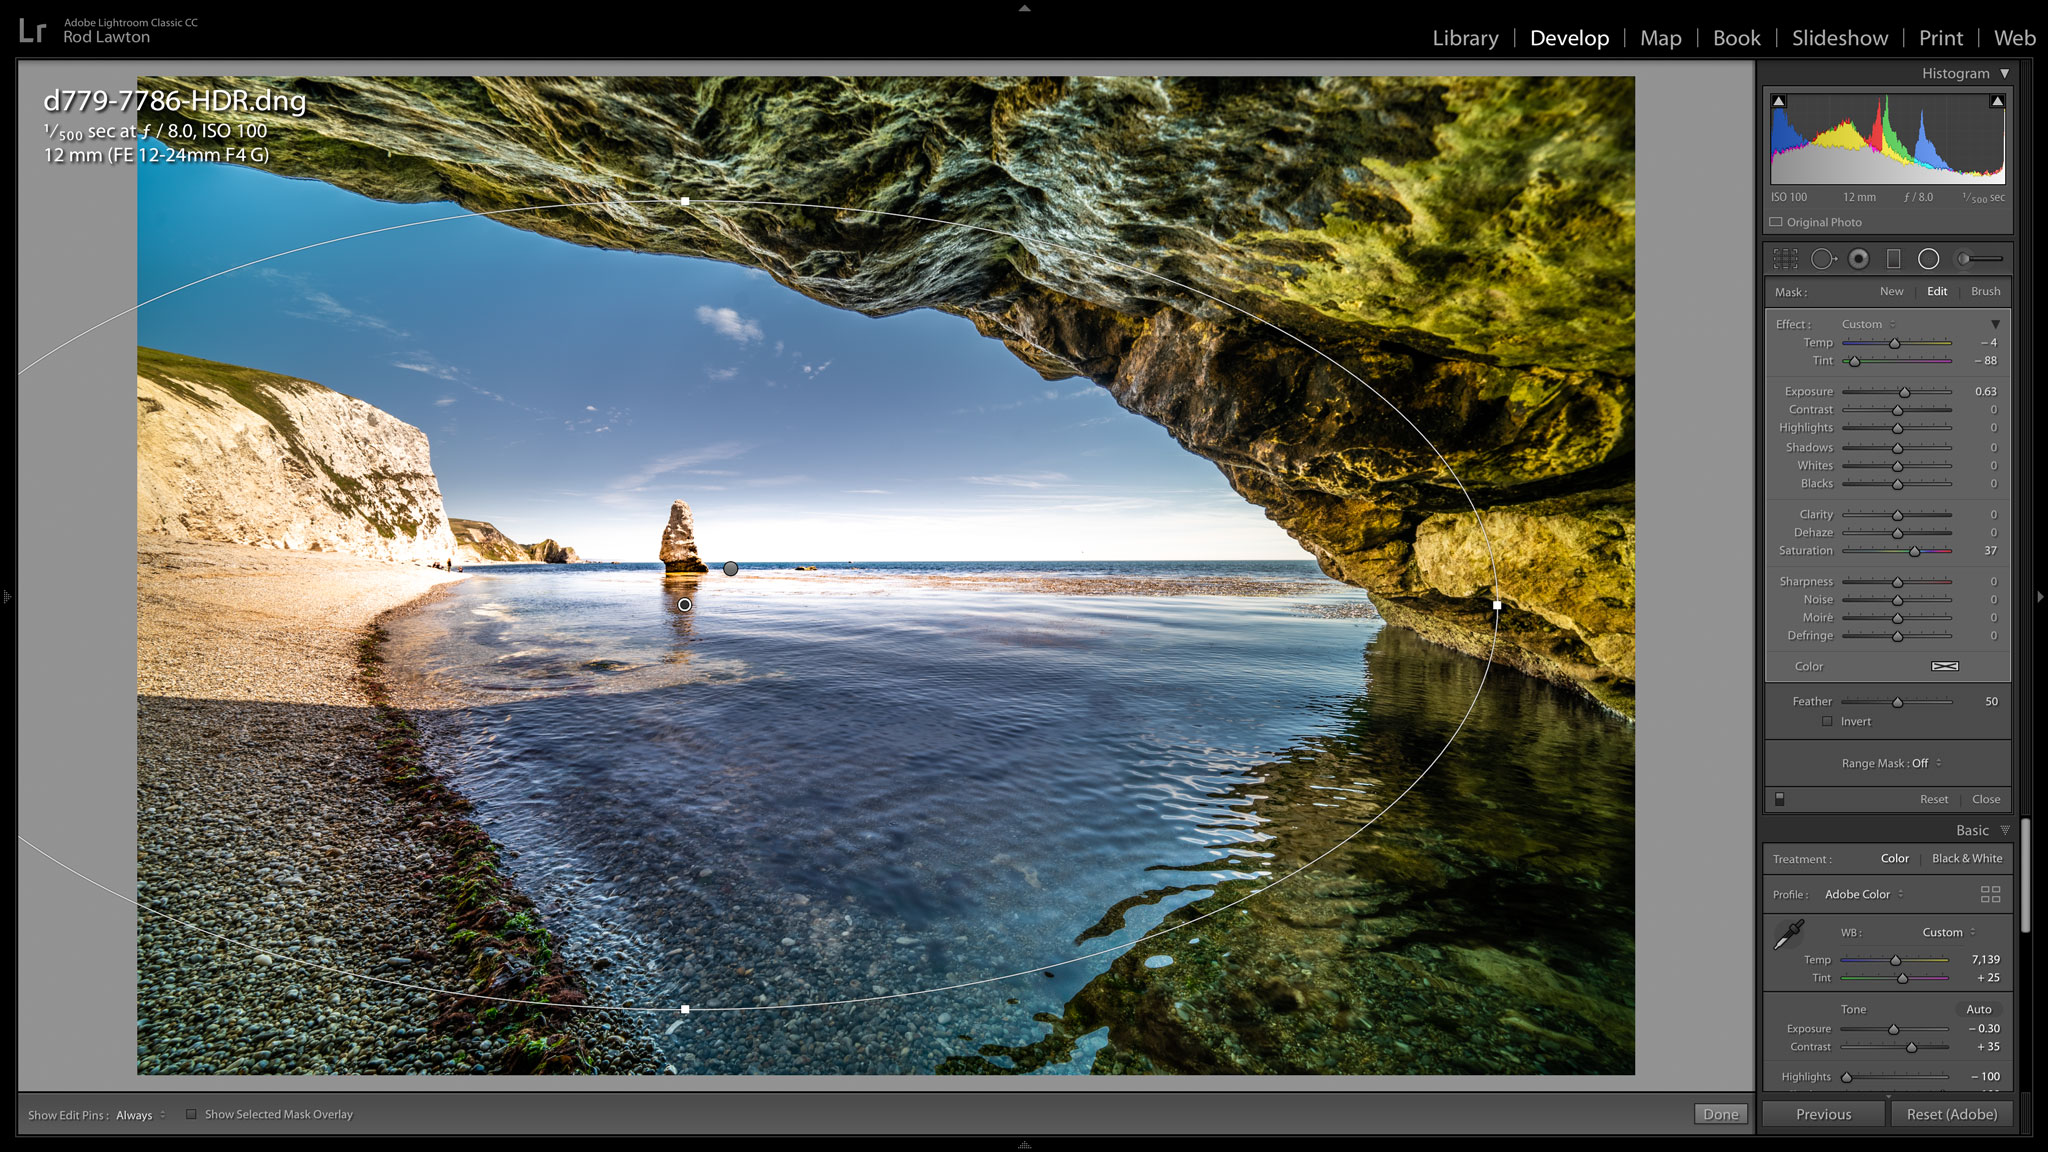Toggle the Original Photo checkbox
This screenshot has width=2048, height=1152.
(x=1774, y=222)
